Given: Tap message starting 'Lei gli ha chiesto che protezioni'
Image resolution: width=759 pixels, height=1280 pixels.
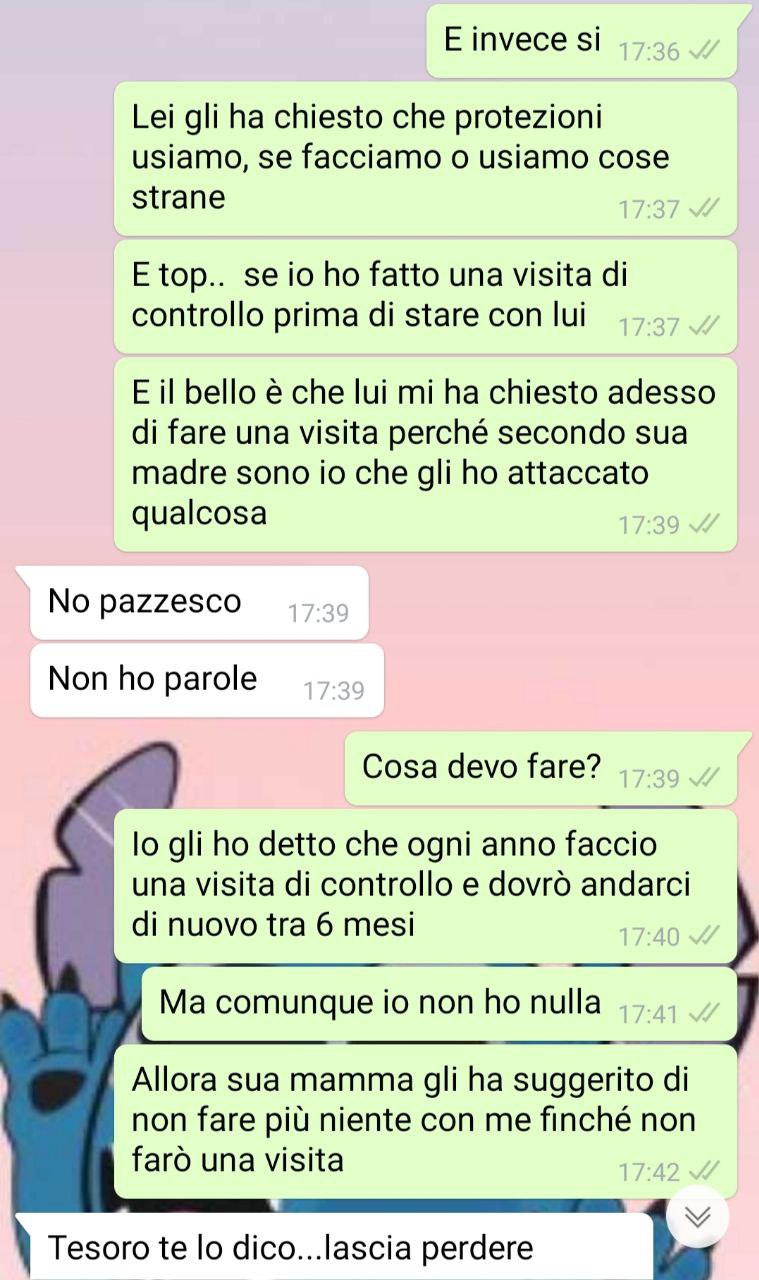Looking at the screenshot, I should click(x=425, y=158).
